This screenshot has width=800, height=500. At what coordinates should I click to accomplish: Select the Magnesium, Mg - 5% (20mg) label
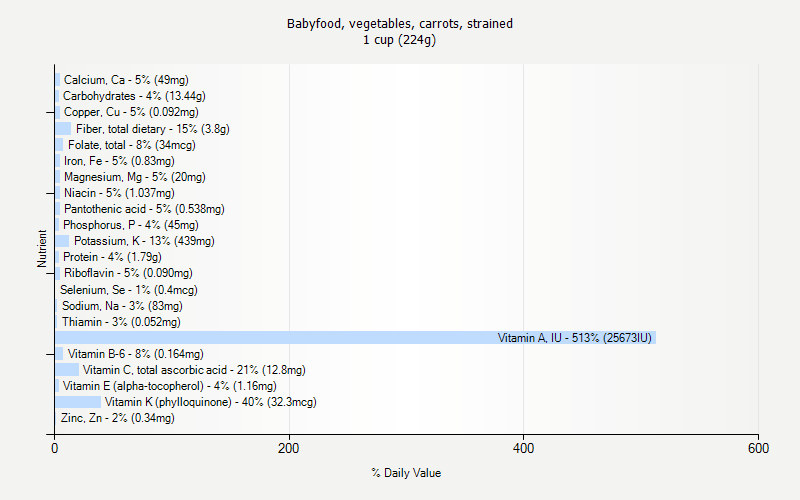(135, 177)
